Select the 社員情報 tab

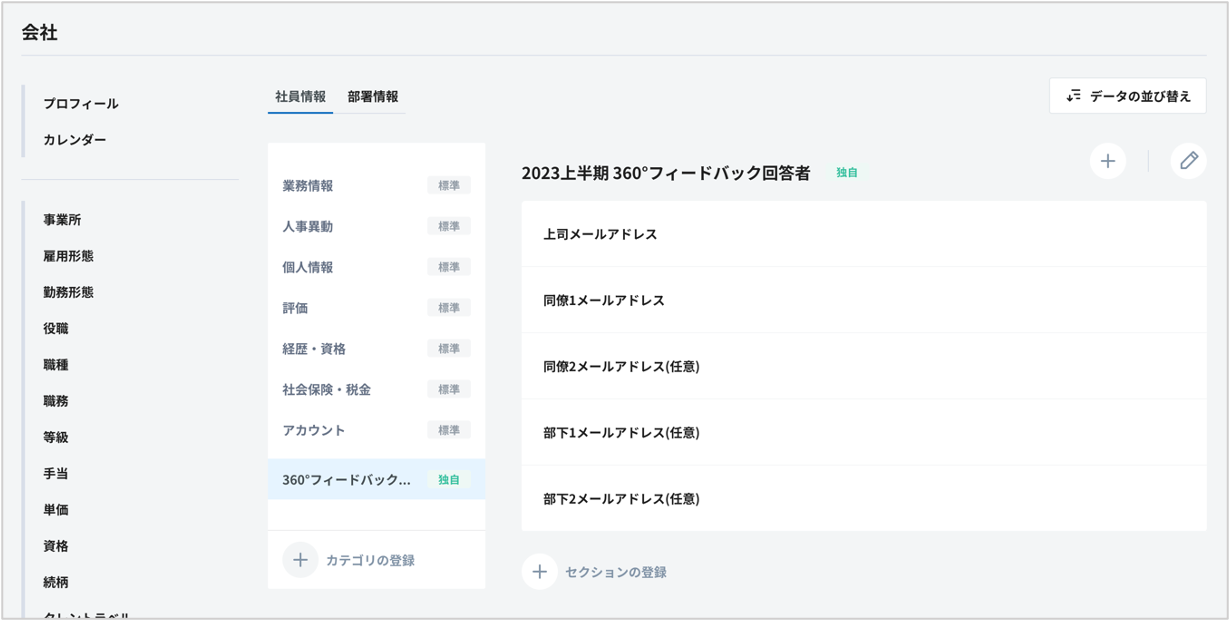coord(300,97)
